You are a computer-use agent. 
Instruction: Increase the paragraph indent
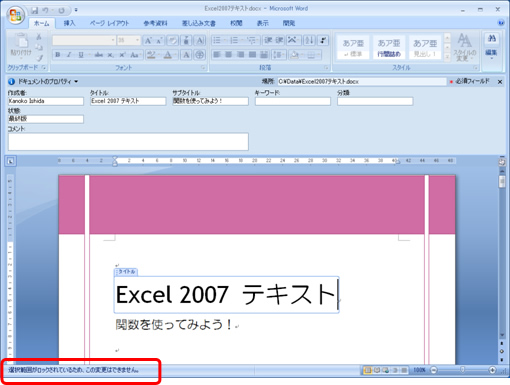coord(279,40)
